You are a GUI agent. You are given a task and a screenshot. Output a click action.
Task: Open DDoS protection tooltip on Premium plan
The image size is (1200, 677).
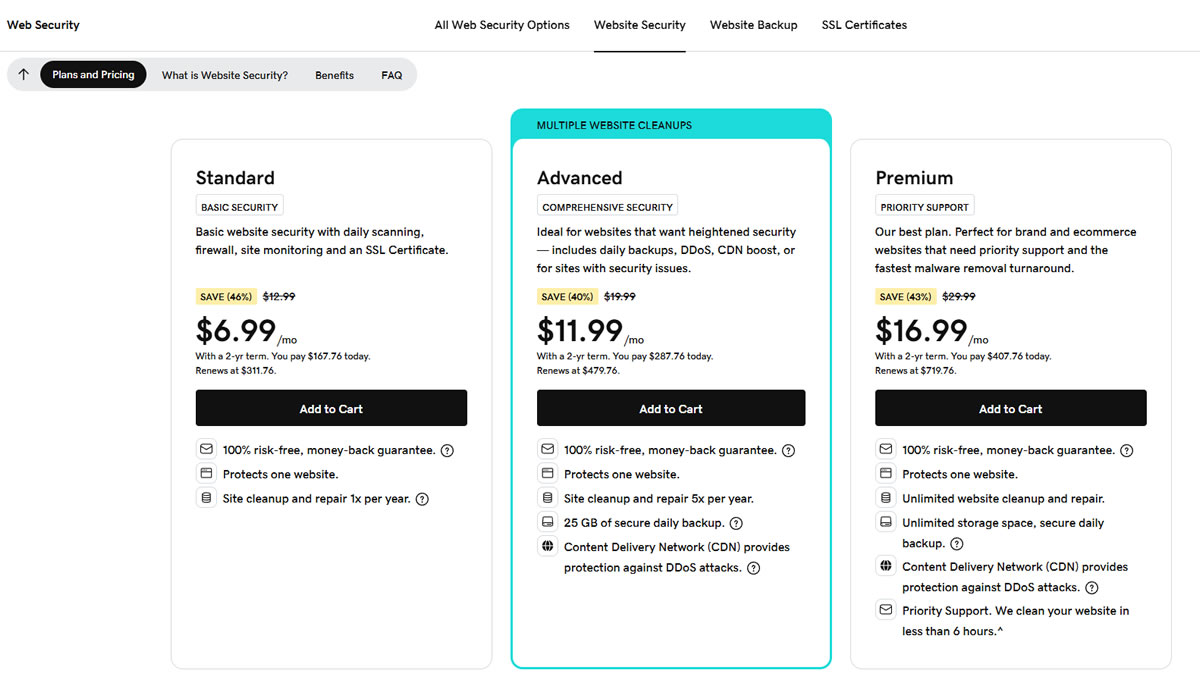point(1091,587)
